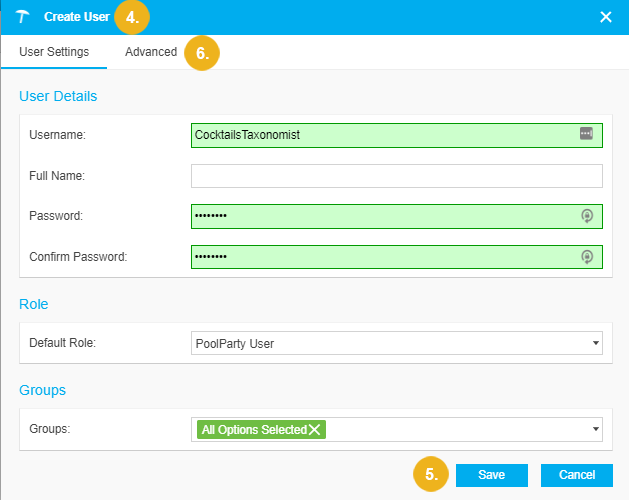The height and width of the screenshot is (500, 629).
Task: Click the PoolParty logo icon in title bar
Action: [x=22, y=17]
